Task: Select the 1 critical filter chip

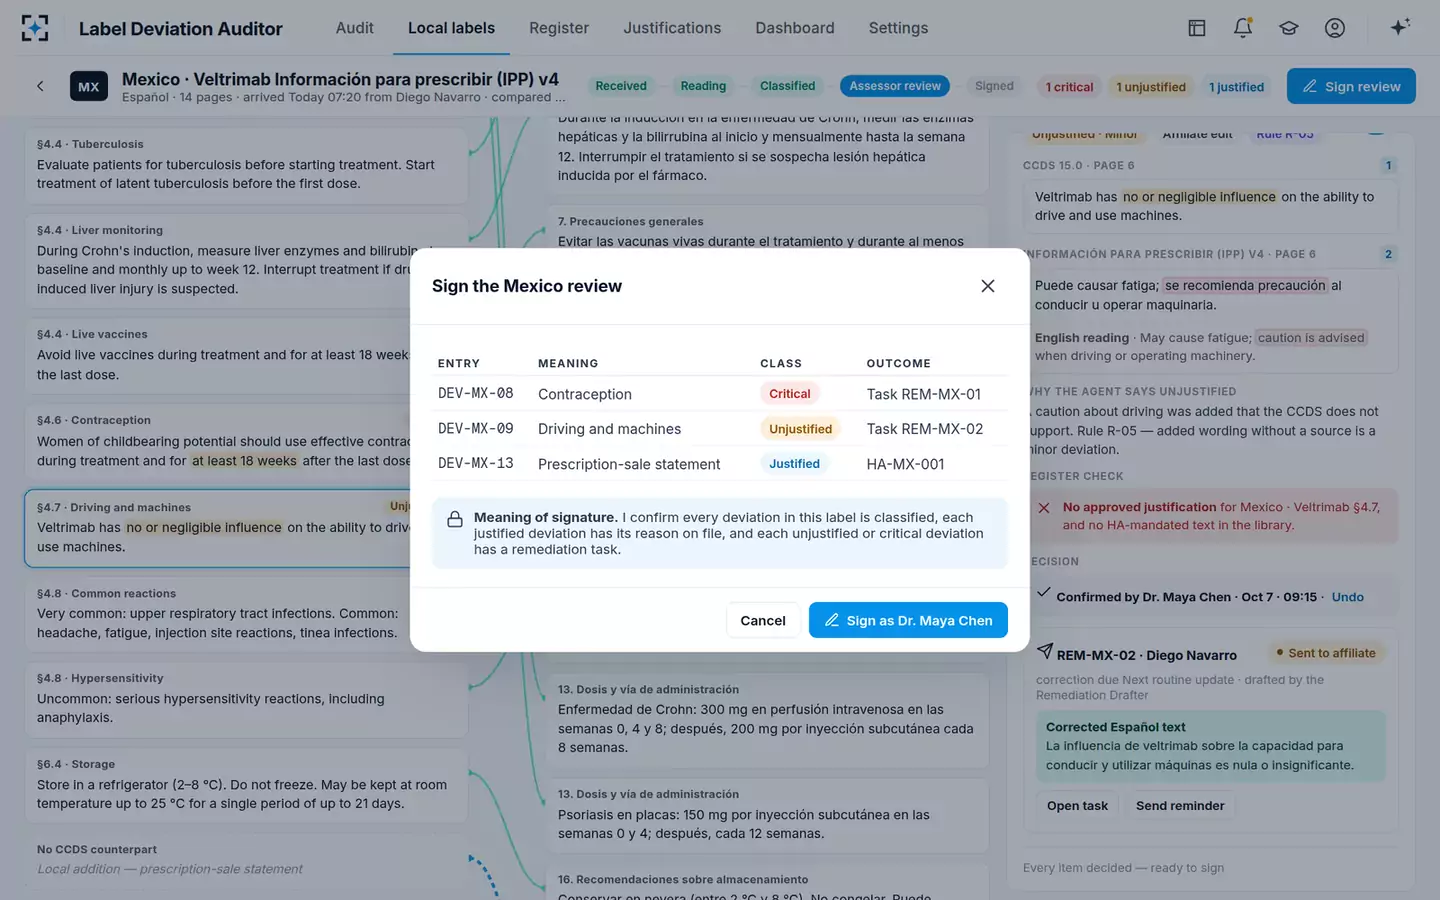Action: click(1069, 87)
